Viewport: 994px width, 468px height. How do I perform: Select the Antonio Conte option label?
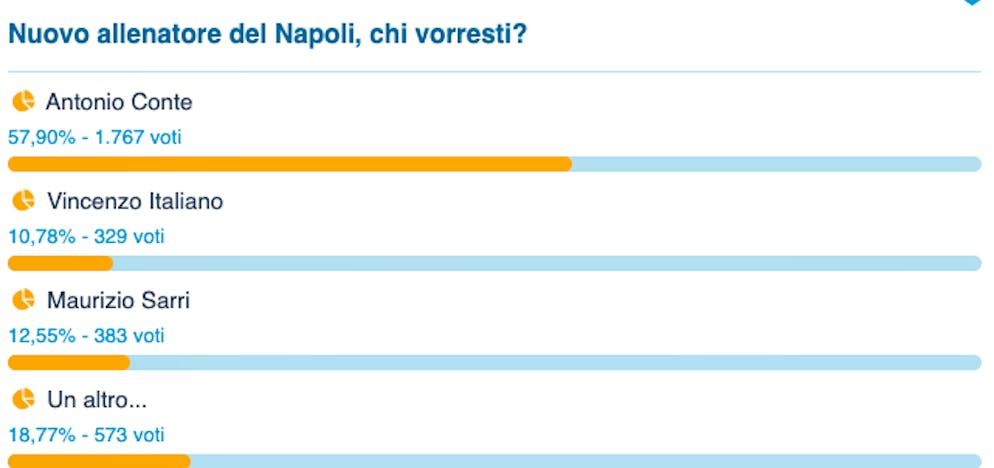[119, 102]
